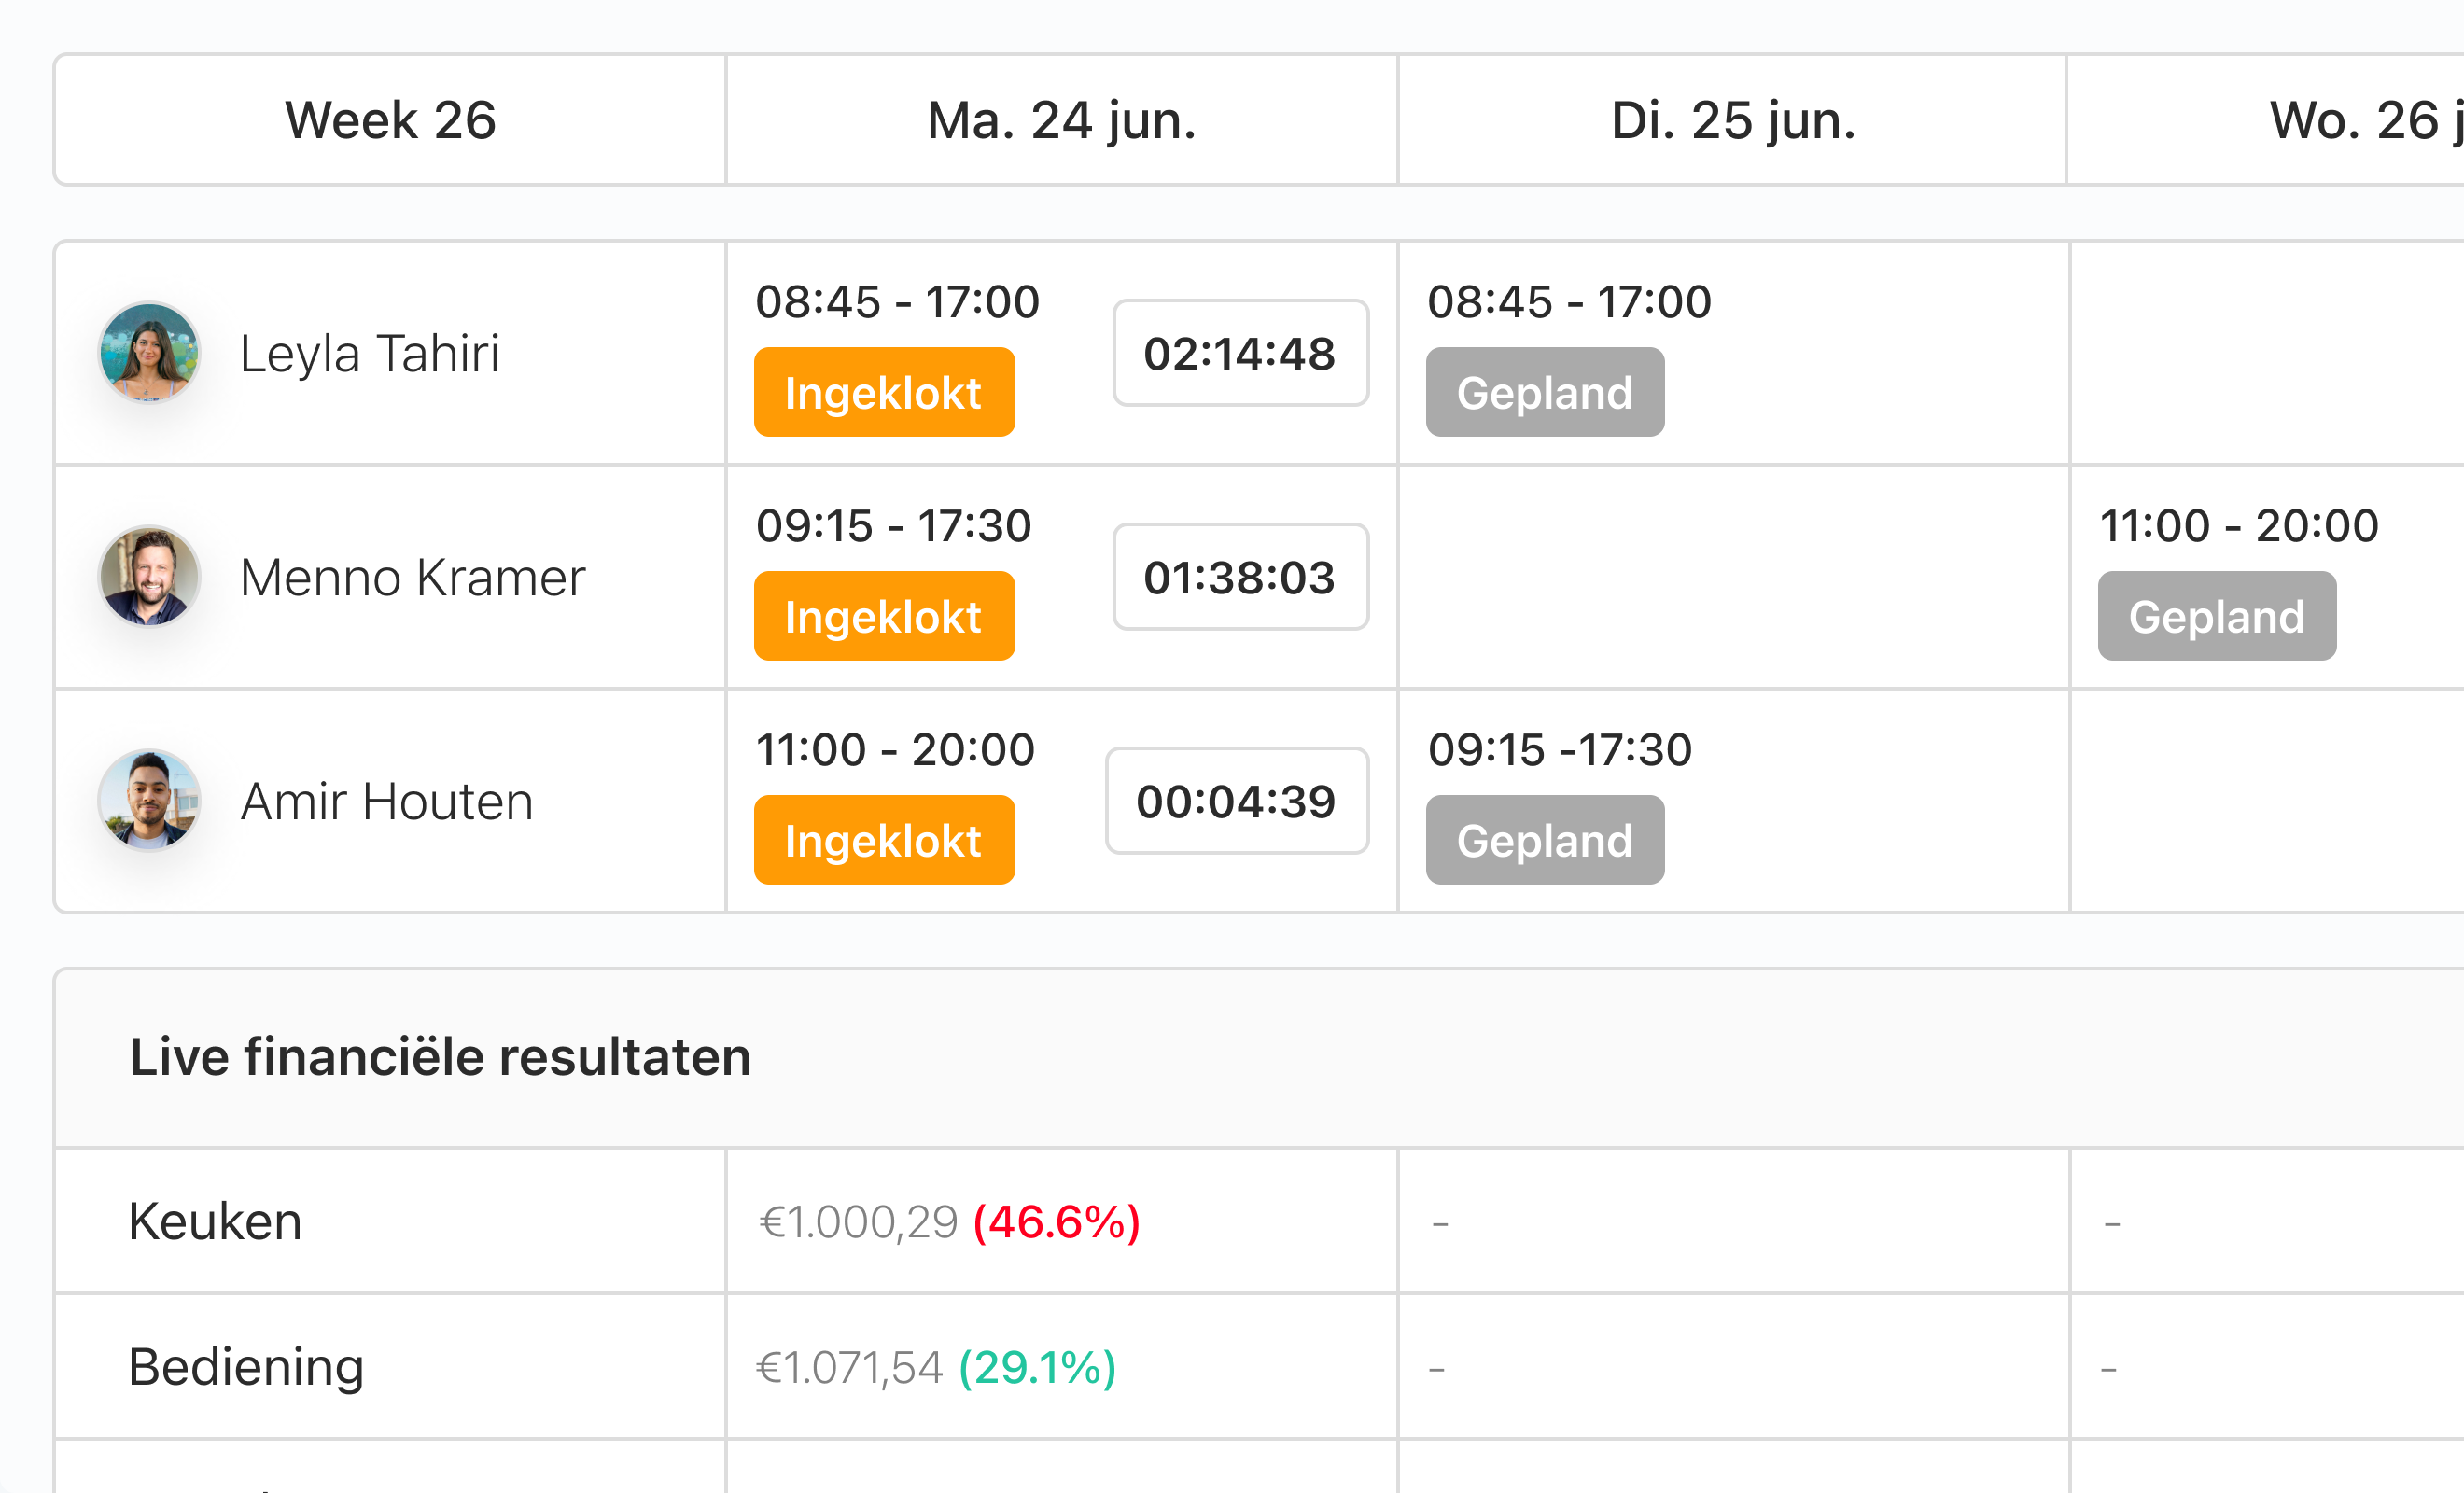
Task: Switch to the Ma. 24 jun. column
Action: pyautogui.click(x=1060, y=119)
